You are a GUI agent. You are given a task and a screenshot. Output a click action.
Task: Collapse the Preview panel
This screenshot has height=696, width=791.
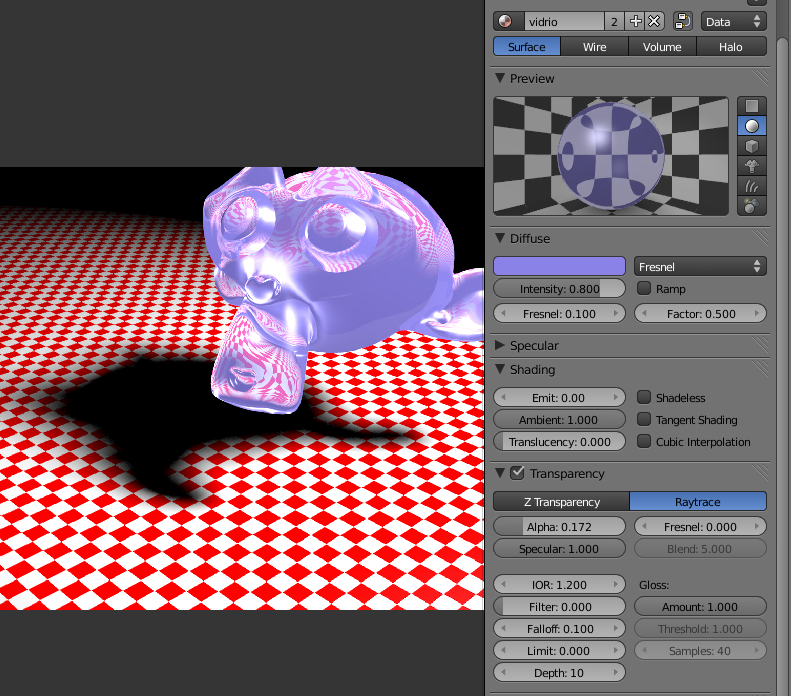tap(500, 78)
